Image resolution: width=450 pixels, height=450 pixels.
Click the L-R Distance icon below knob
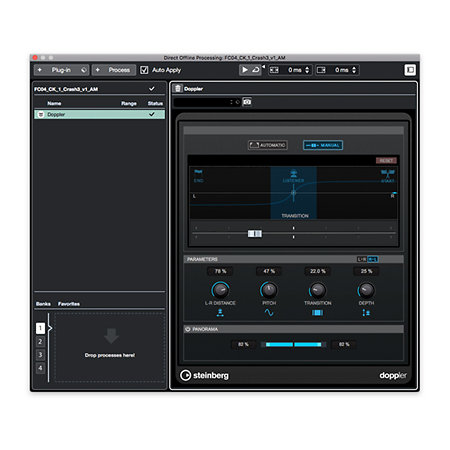220,313
